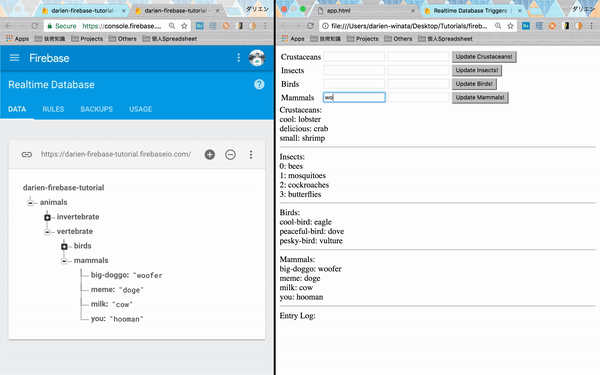Viewport: 600px width, 375px height.
Task: Expand the invertebrate node
Action: point(47,217)
